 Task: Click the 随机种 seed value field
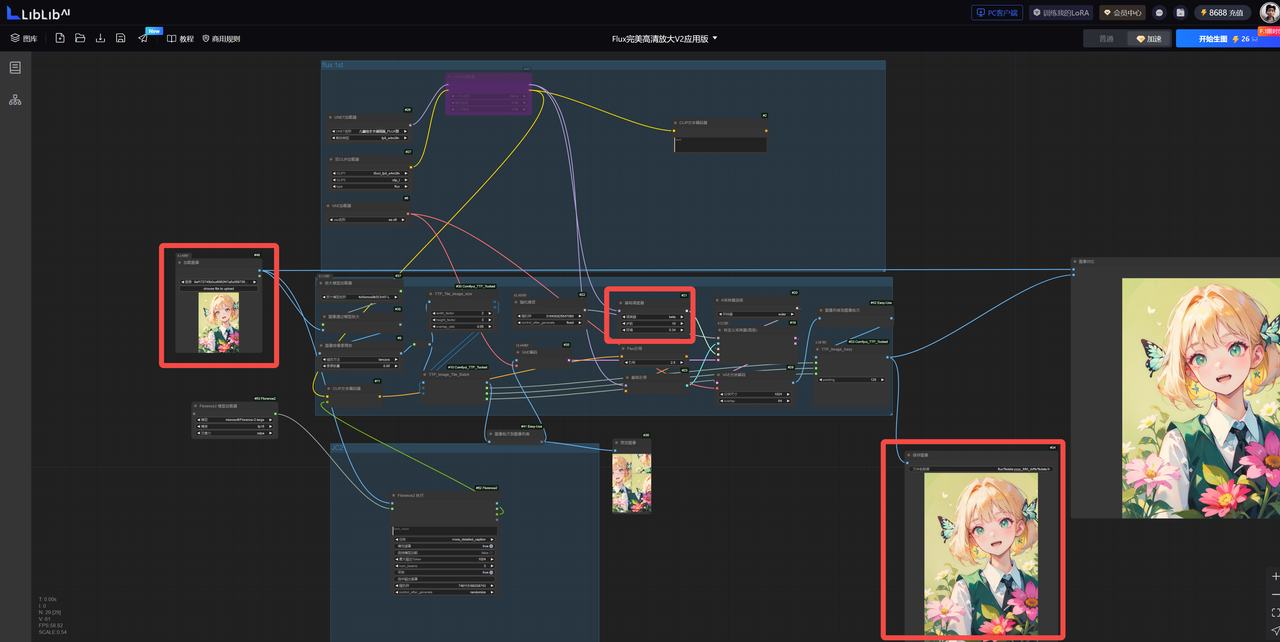[548, 316]
